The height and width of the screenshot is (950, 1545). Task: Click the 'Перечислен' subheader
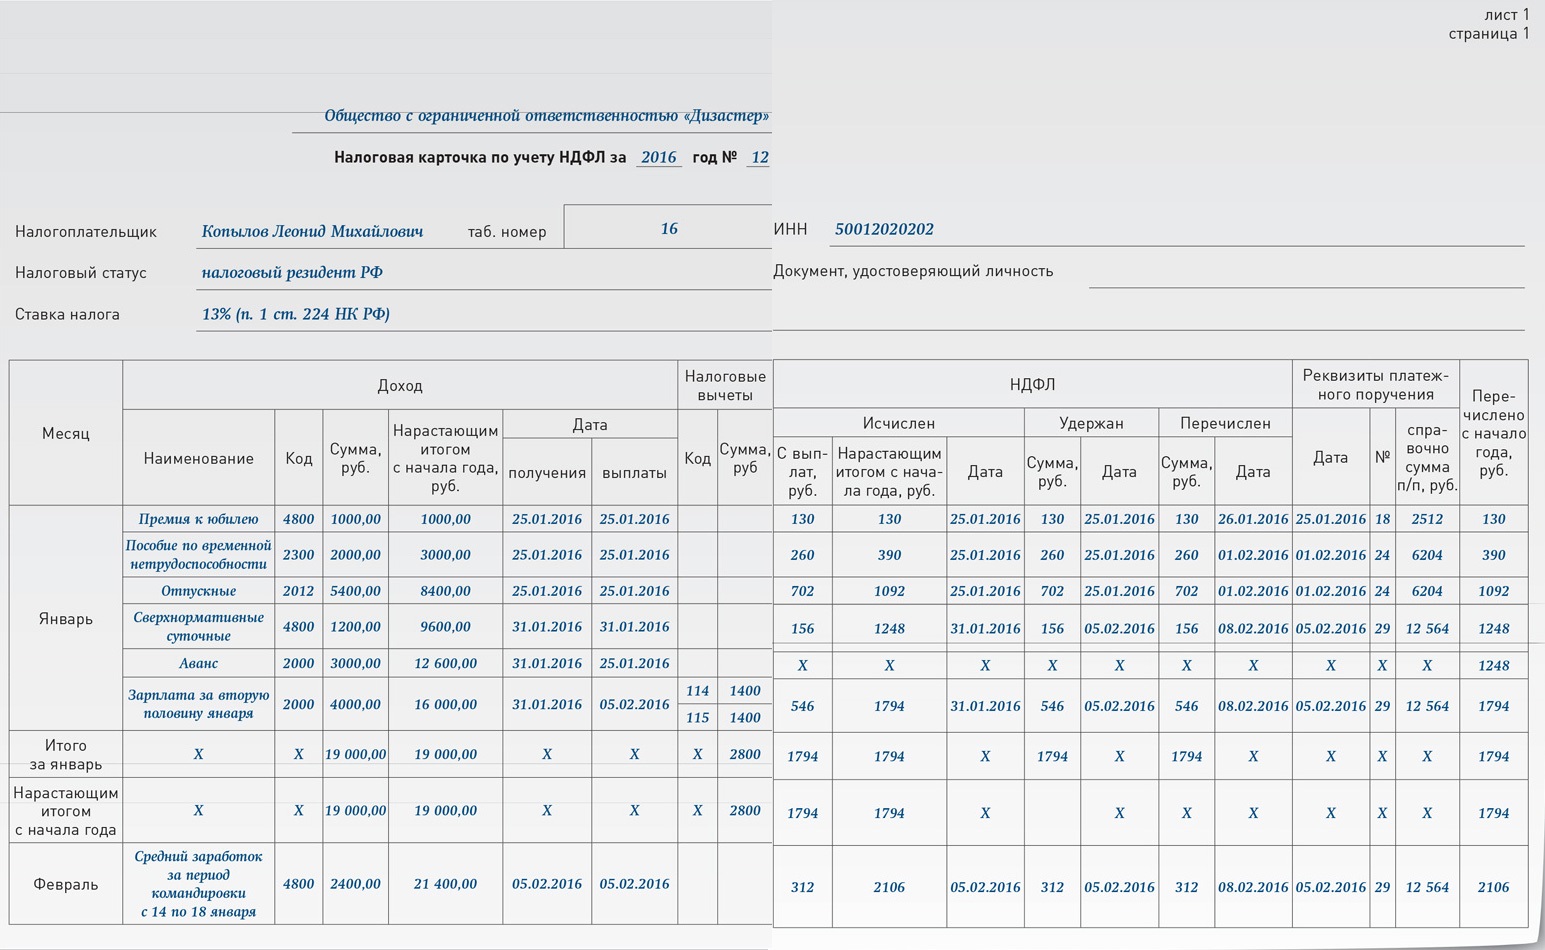[x=1225, y=423]
